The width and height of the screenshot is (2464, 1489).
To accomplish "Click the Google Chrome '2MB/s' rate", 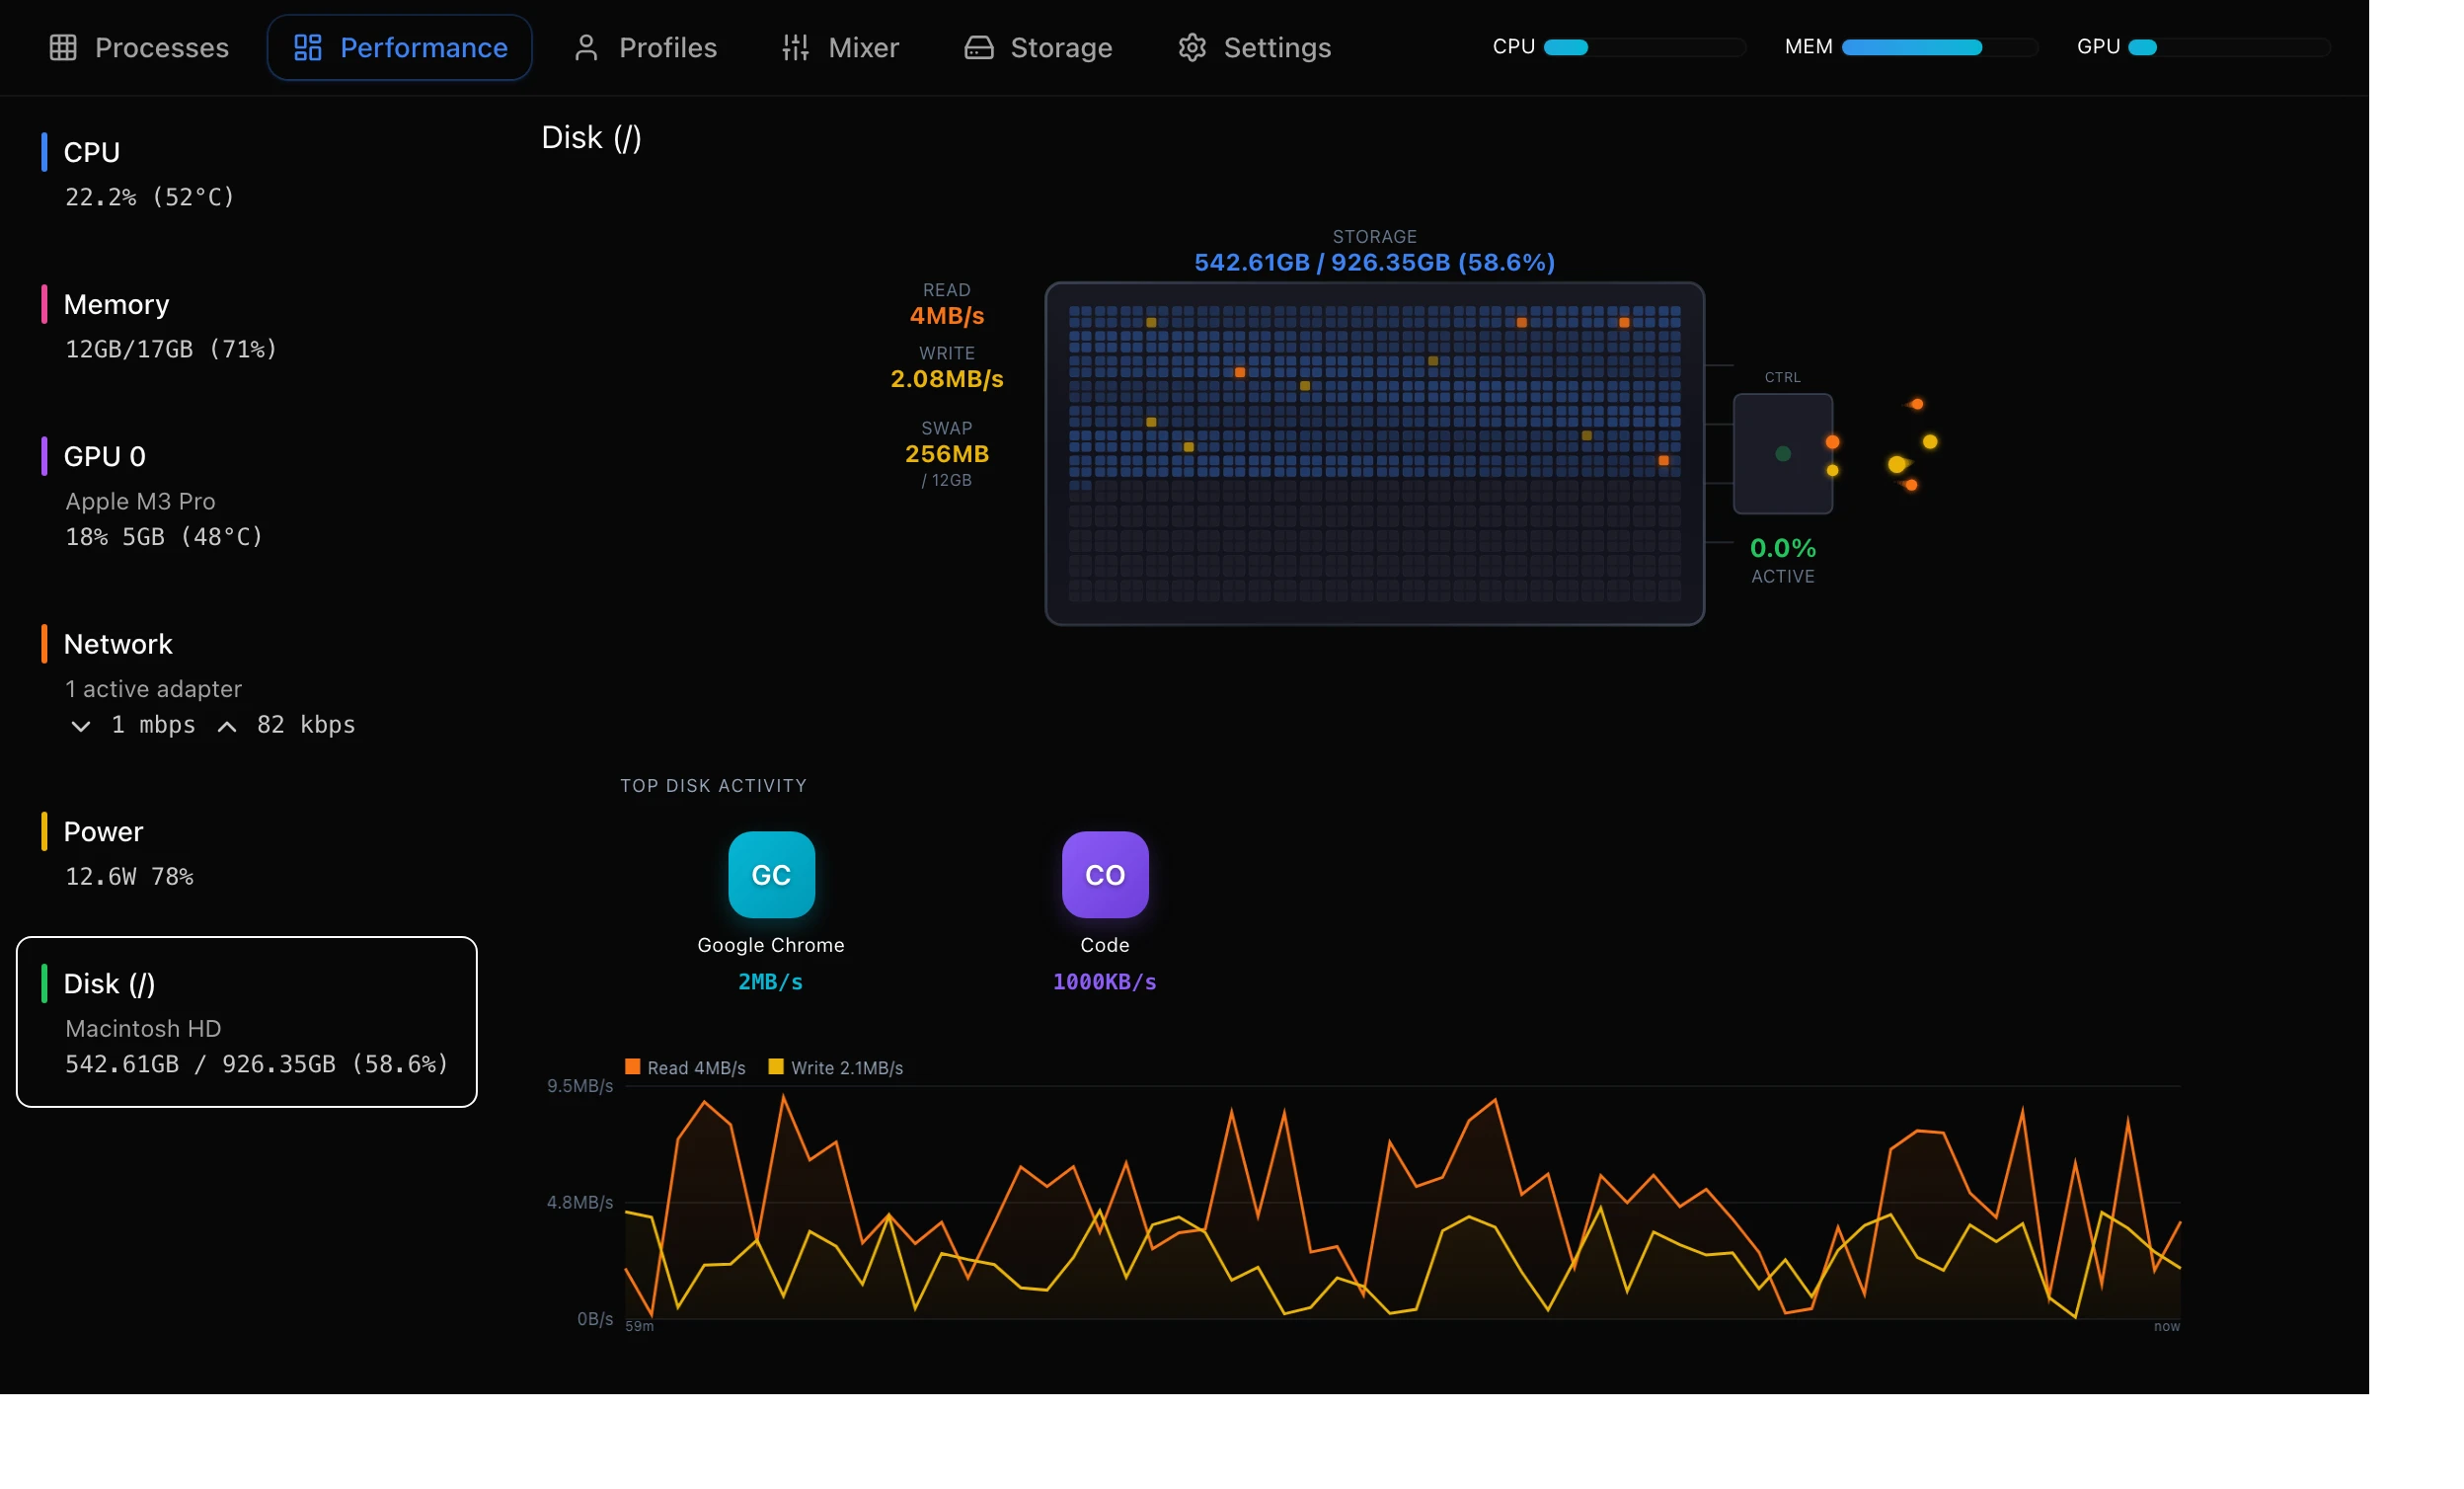I will click(x=771, y=982).
